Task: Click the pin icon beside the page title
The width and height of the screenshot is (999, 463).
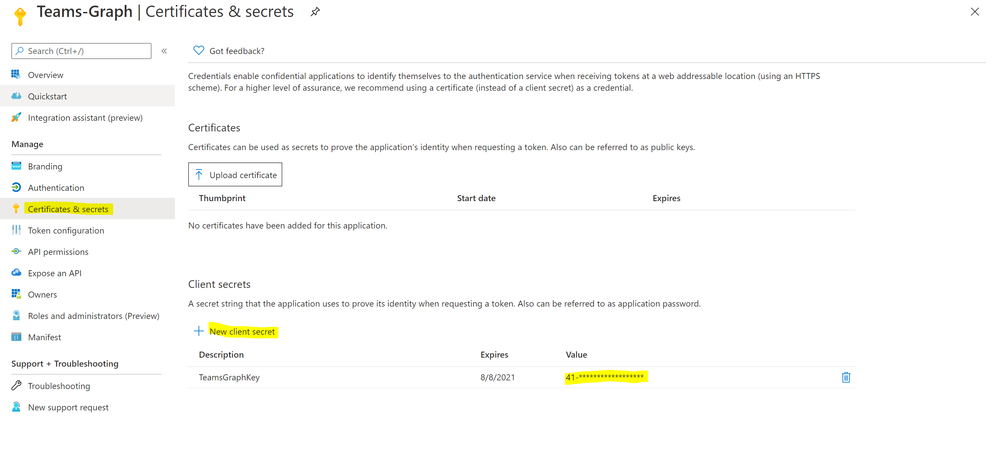Action: point(315,12)
